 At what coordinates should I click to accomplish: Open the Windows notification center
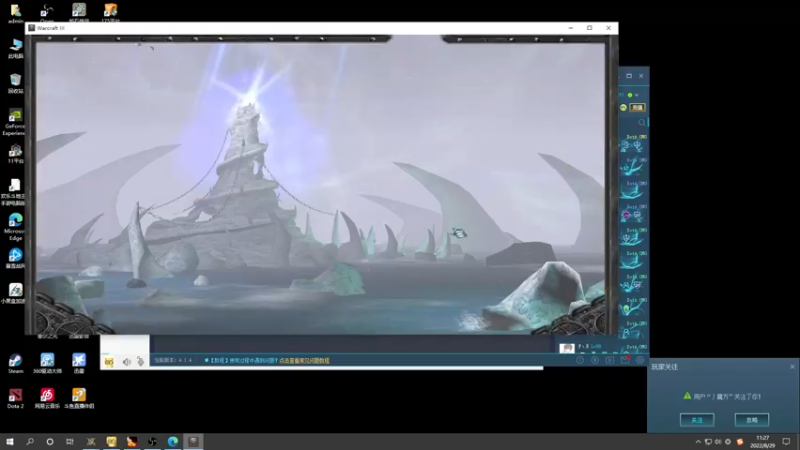pos(786,442)
